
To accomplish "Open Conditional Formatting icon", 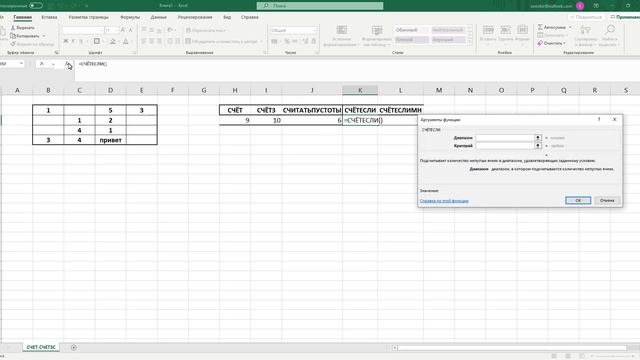I will click(342, 30).
